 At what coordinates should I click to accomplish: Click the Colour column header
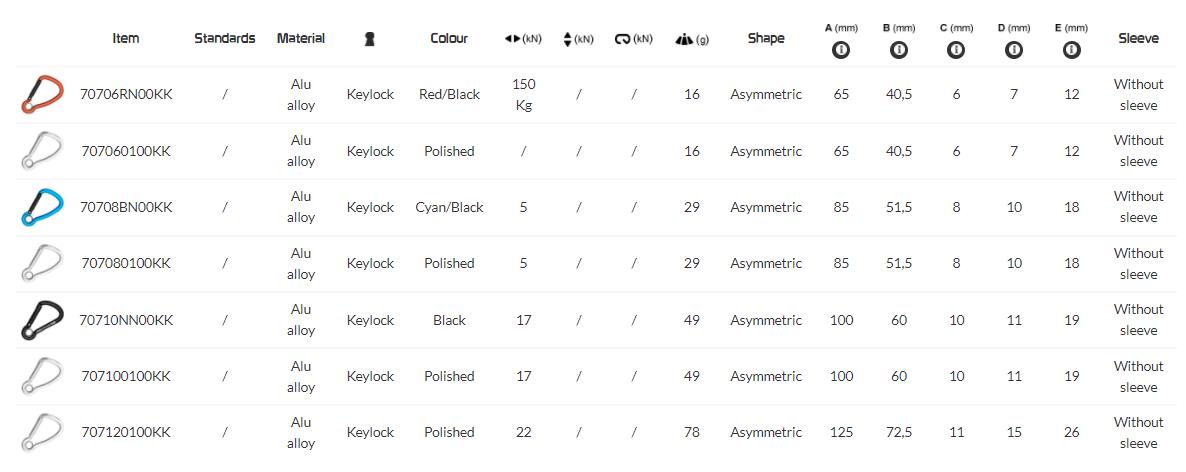pyautogui.click(x=449, y=38)
